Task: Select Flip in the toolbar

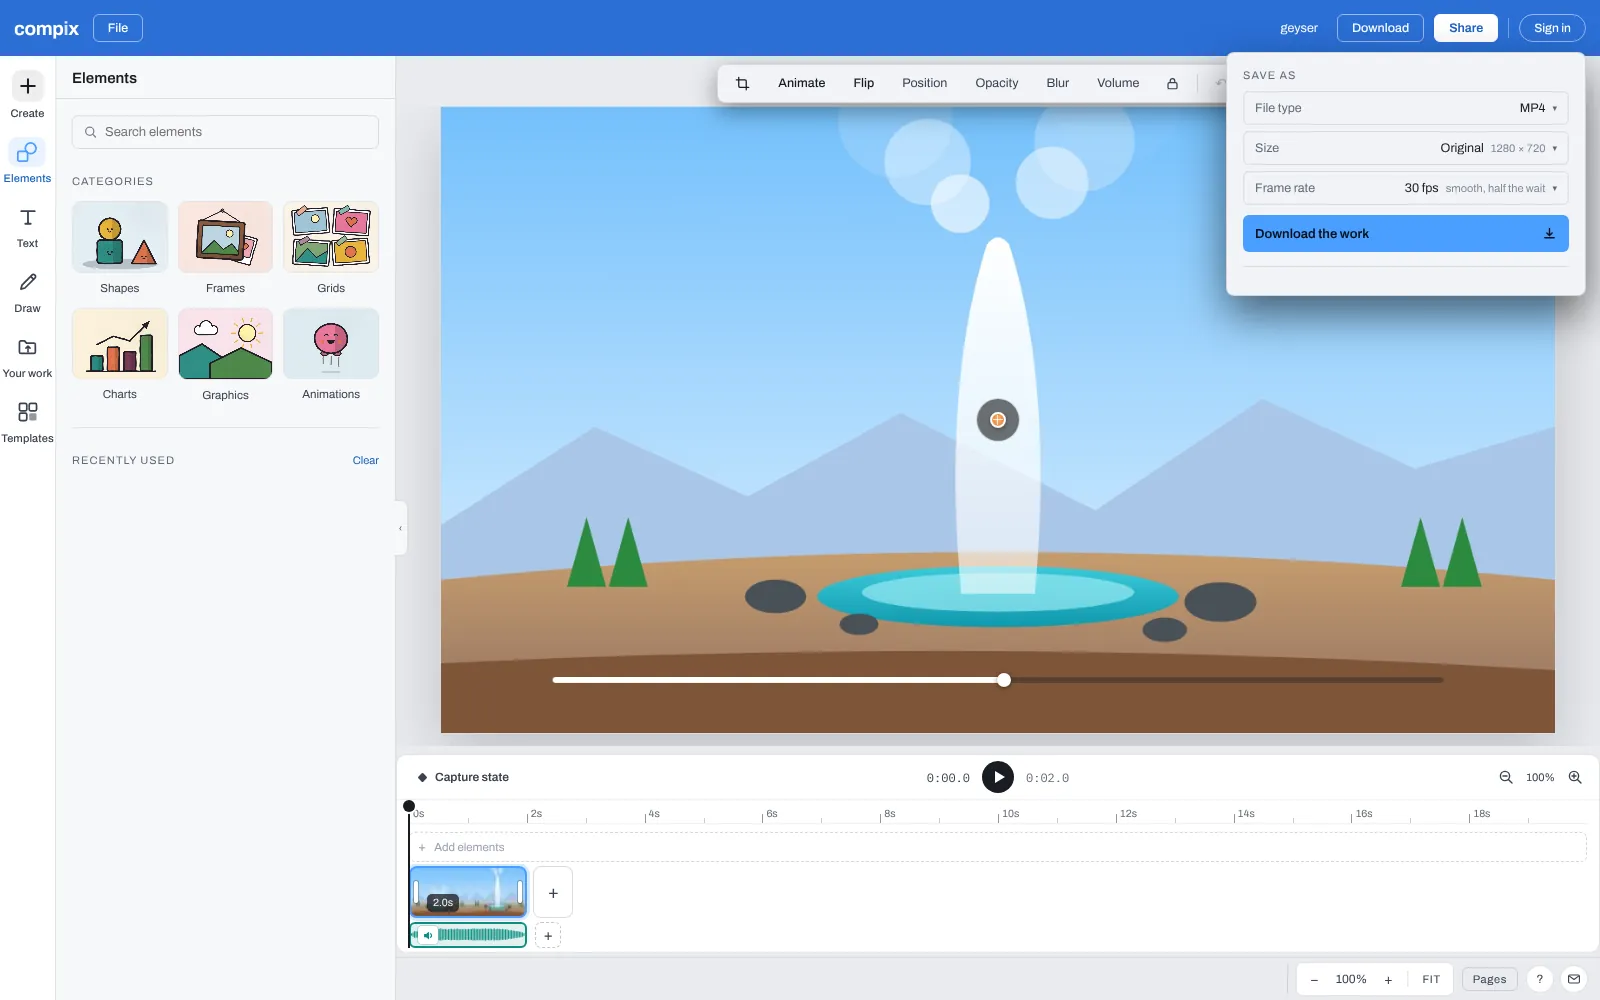Action: tap(864, 83)
